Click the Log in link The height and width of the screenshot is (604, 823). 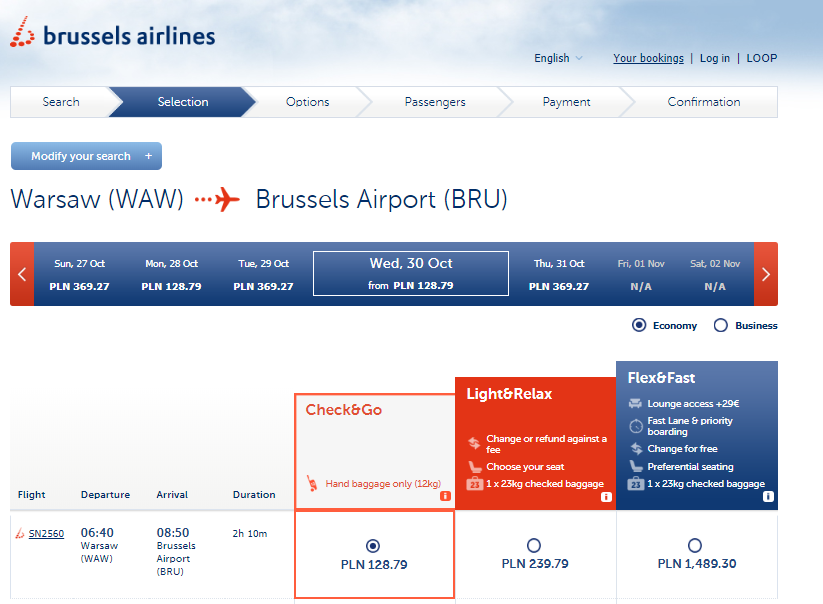(x=714, y=58)
